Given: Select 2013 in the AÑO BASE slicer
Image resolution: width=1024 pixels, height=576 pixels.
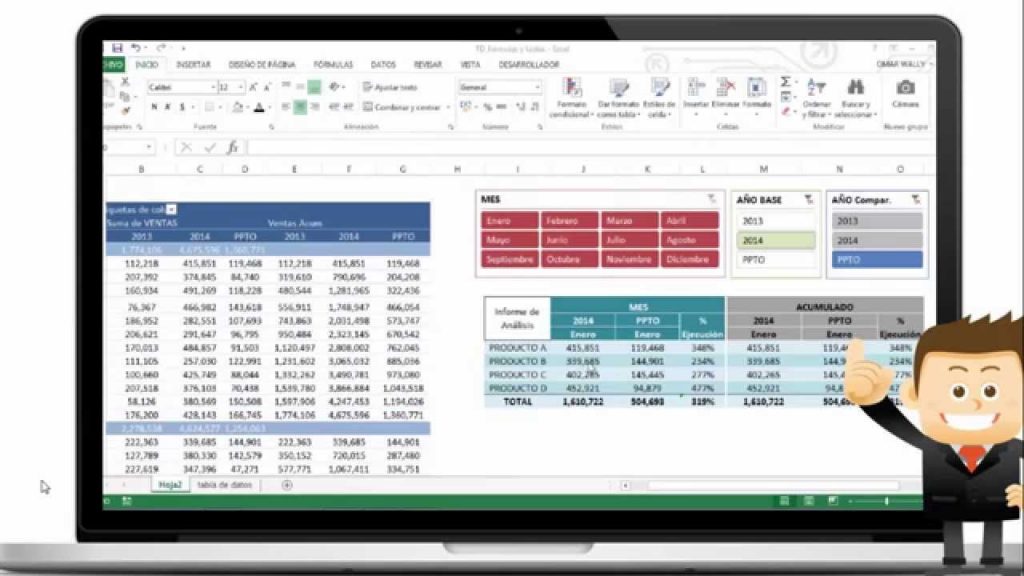Looking at the screenshot, I should (x=776, y=220).
